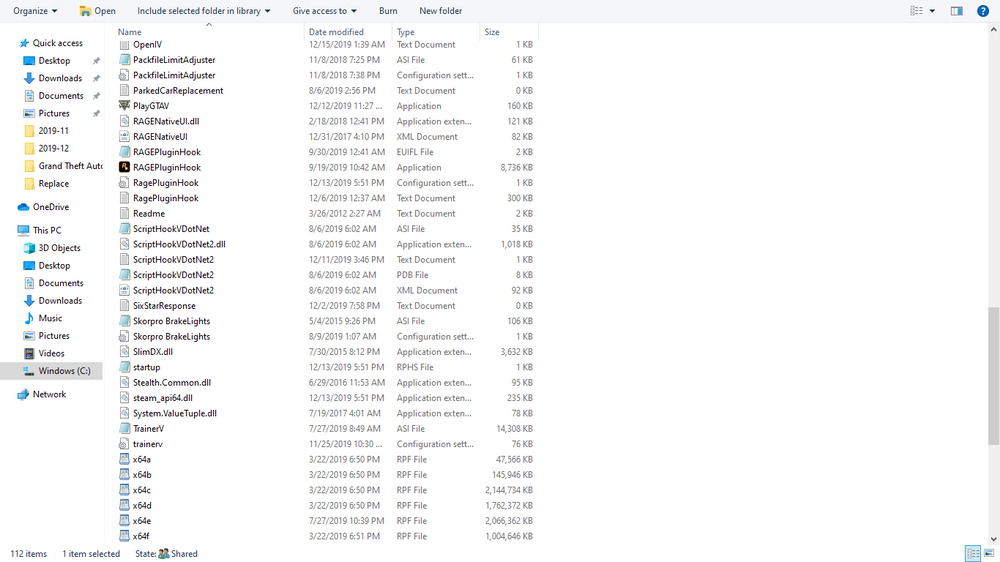Image resolution: width=1000 pixels, height=562 pixels.
Task: Open the Help question mark icon
Action: click(983, 11)
